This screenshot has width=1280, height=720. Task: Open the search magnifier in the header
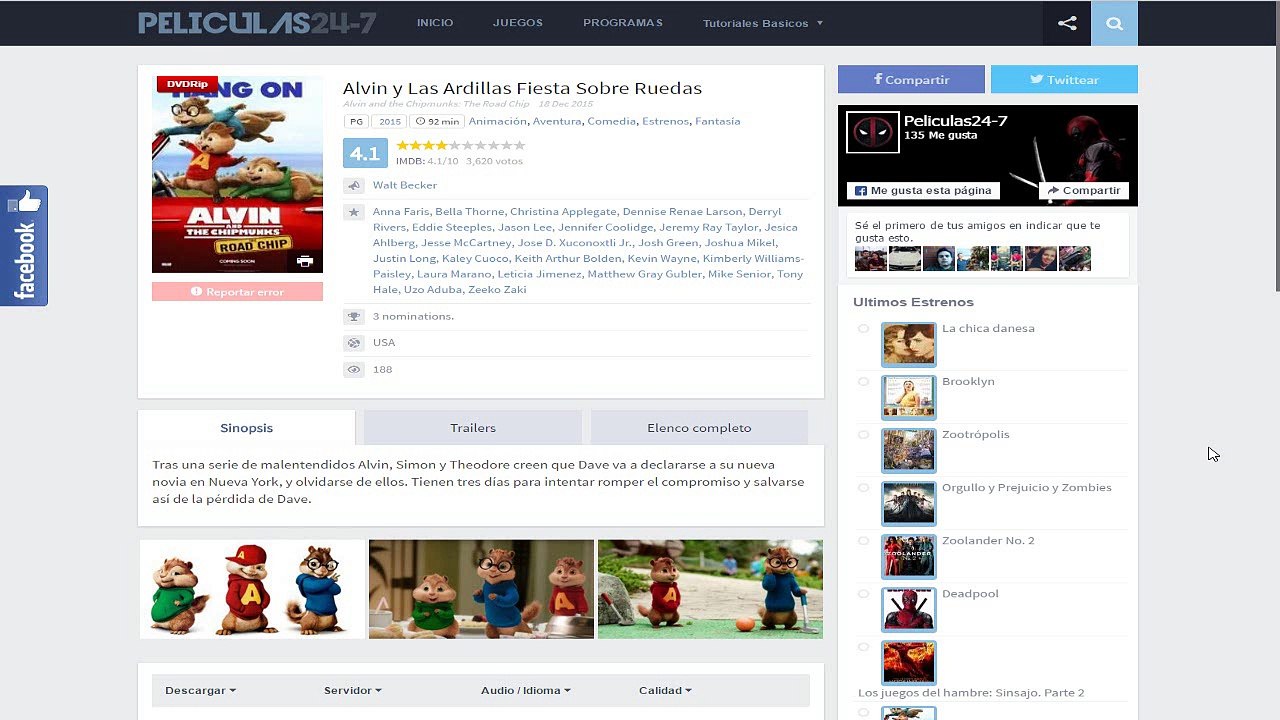point(1114,23)
